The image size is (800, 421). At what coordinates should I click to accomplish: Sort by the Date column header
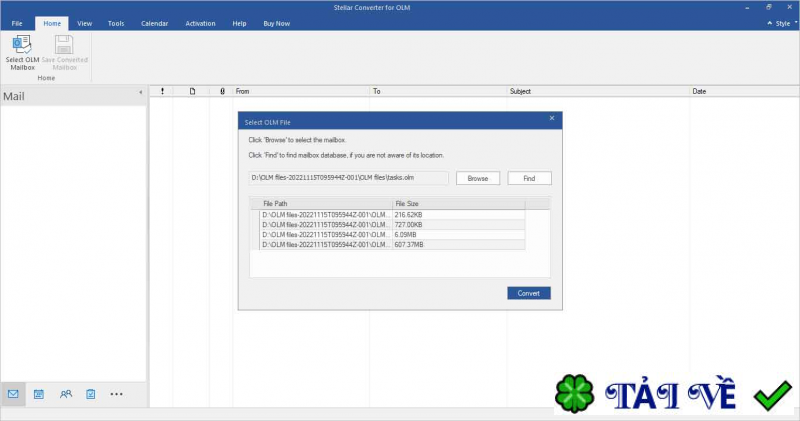tap(745, 91)
